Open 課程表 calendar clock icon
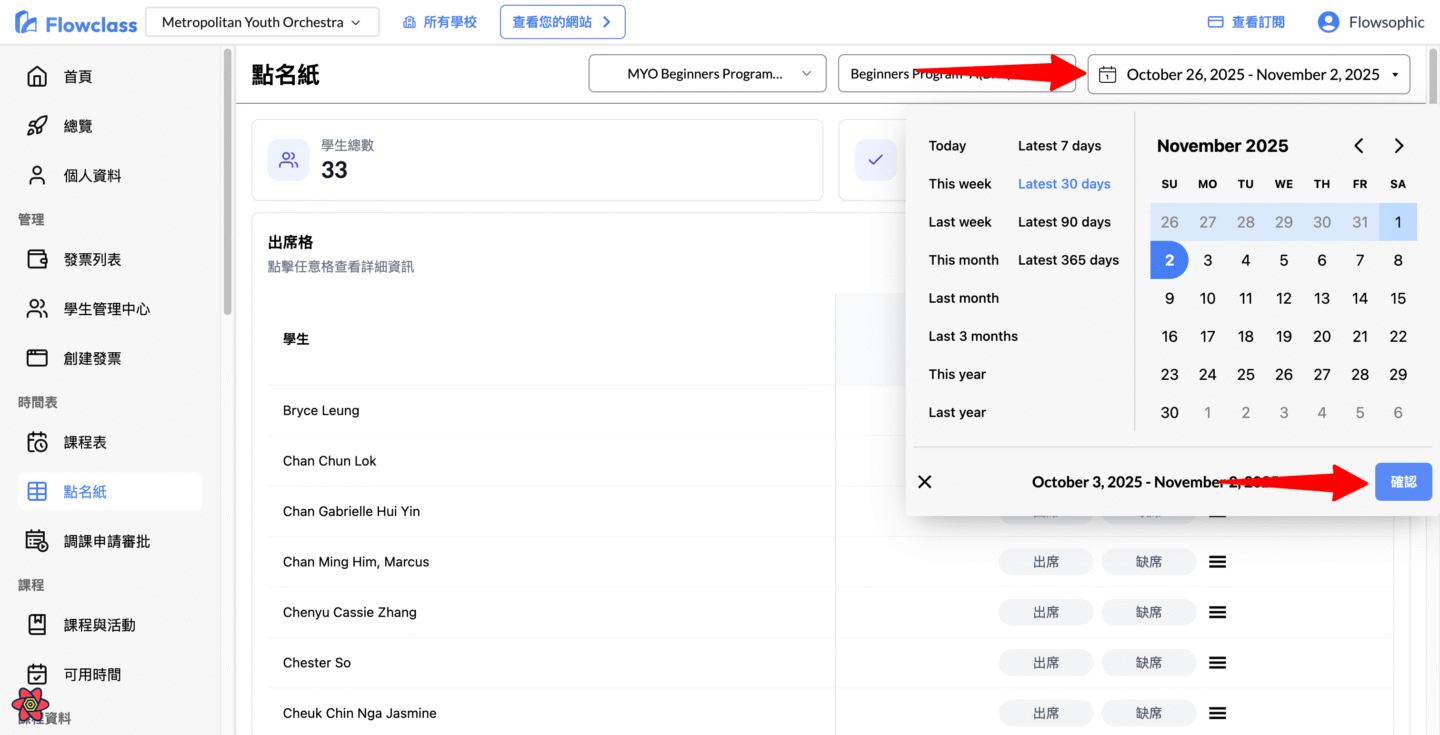The image size is (1440, 735). 37,442
